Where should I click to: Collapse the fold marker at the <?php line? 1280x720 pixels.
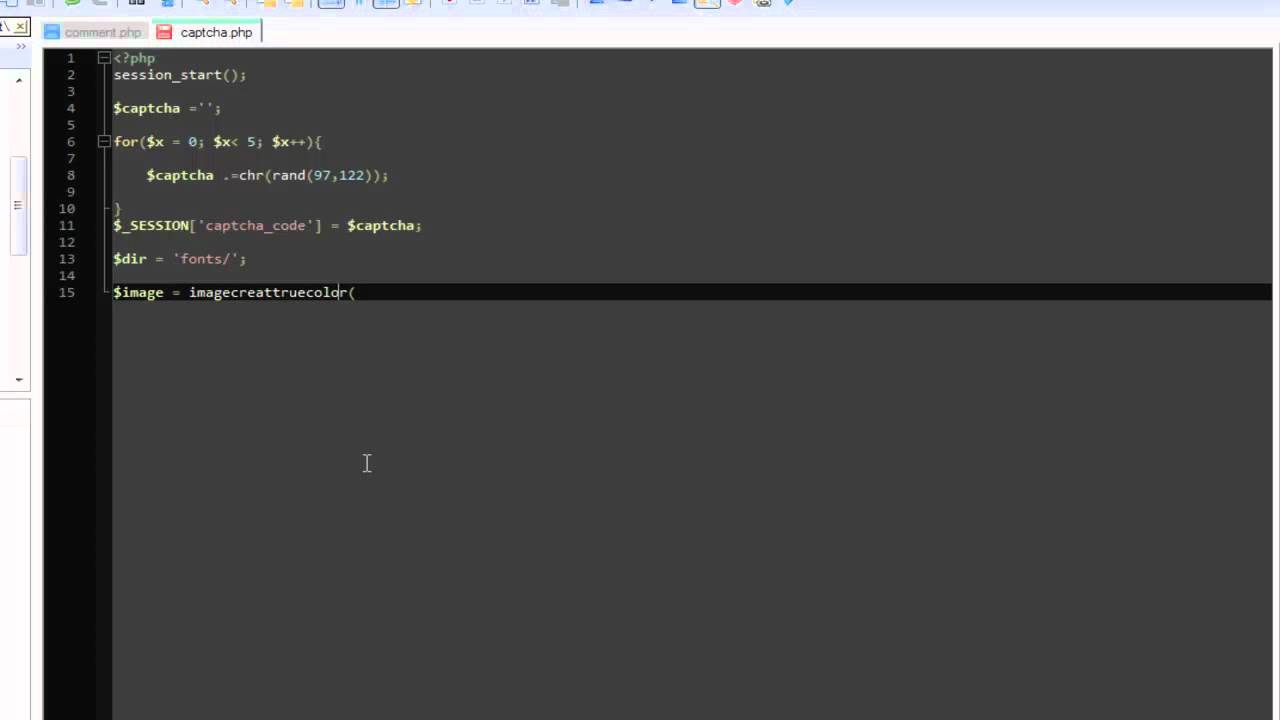[104, 58]
